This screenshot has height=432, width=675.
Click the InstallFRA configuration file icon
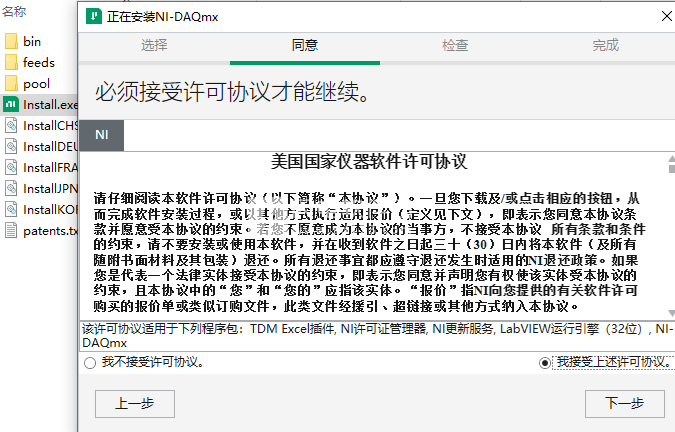click(x=11, y=167)
